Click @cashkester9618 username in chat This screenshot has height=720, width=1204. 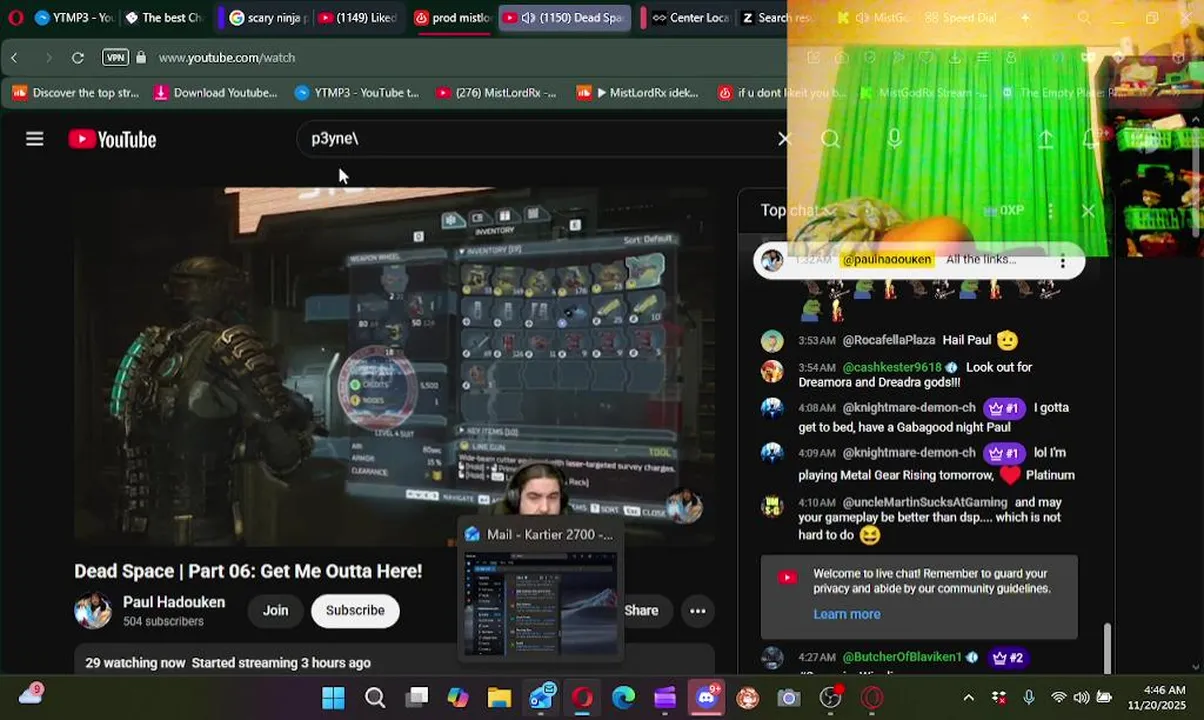(892, 367)
